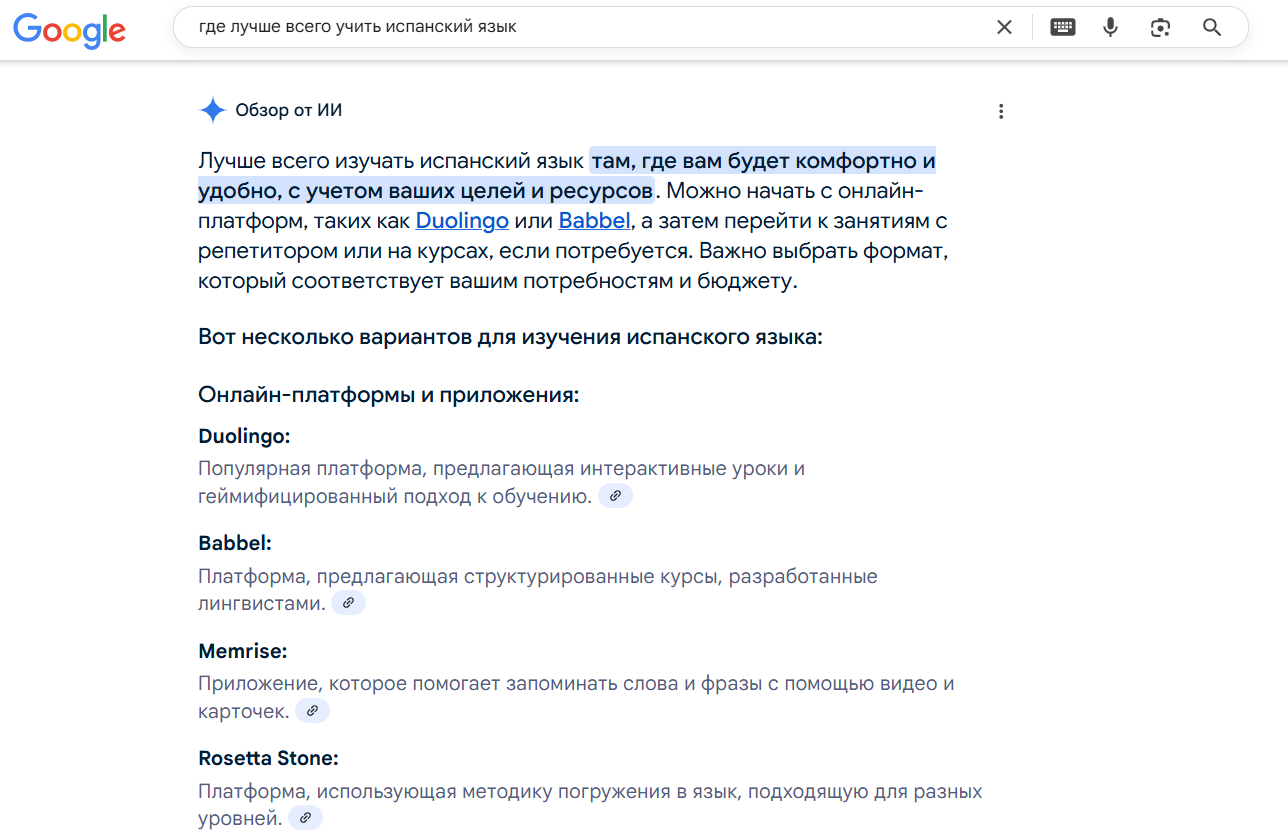Viewport: 1288px width, 838px height.
Task: Click source link icon after Babbel description
Action: coord(348,603)
